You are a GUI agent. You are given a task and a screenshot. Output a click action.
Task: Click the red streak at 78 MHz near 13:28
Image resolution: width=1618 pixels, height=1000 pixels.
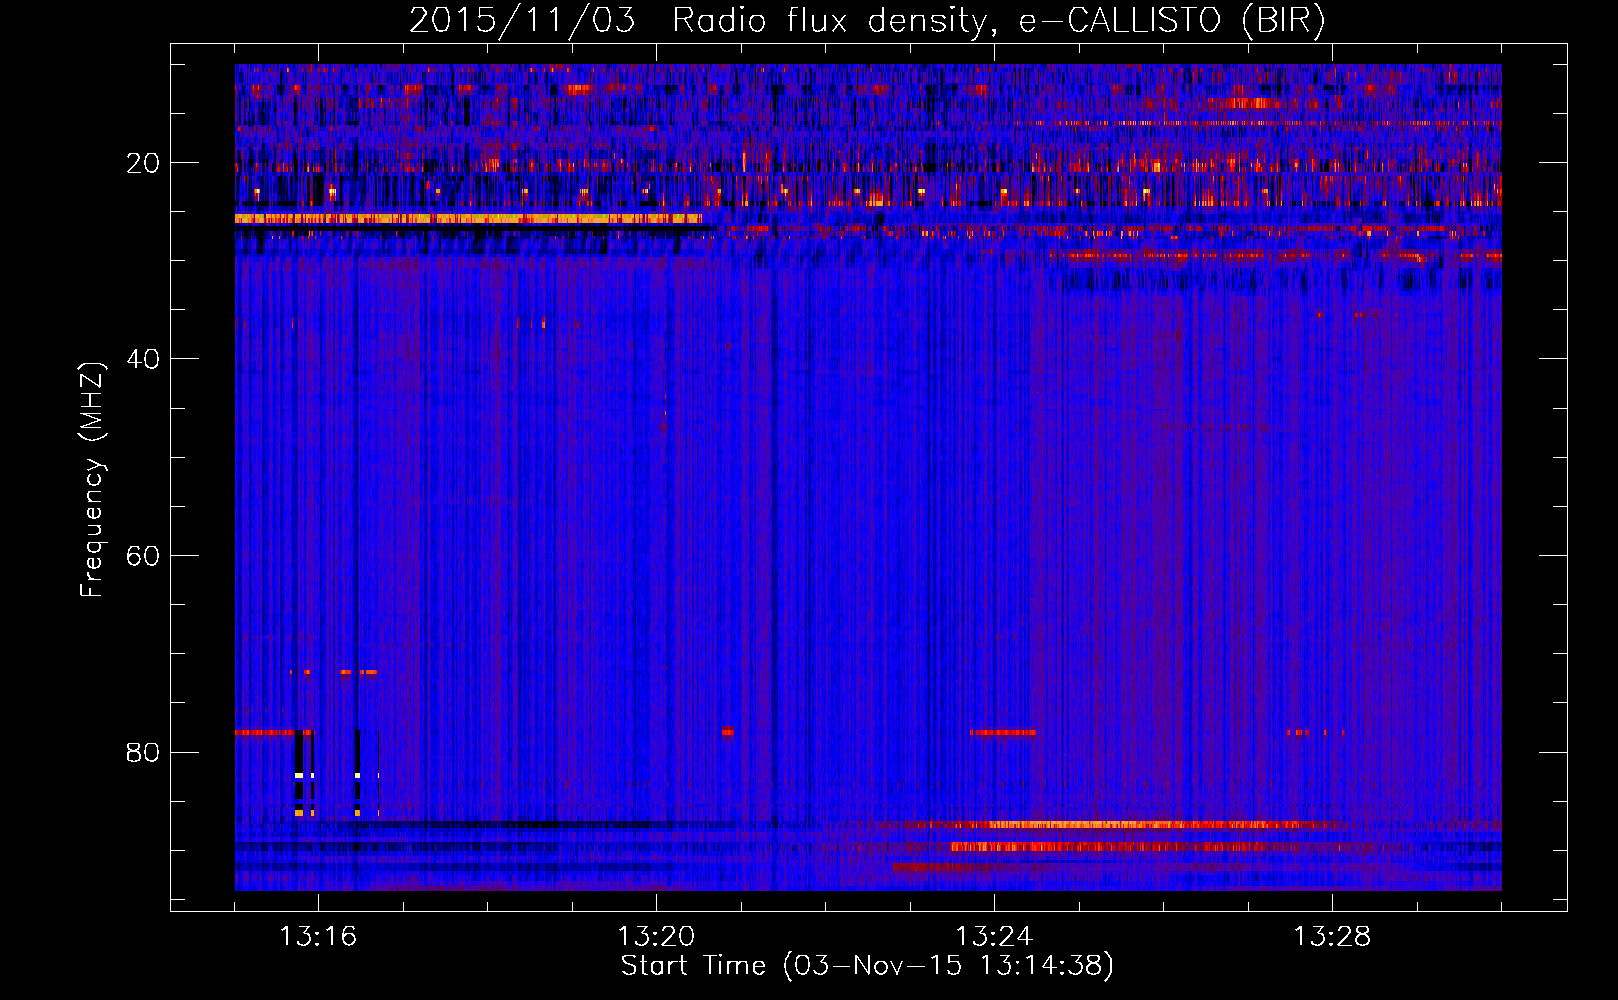click(1315, 732)
